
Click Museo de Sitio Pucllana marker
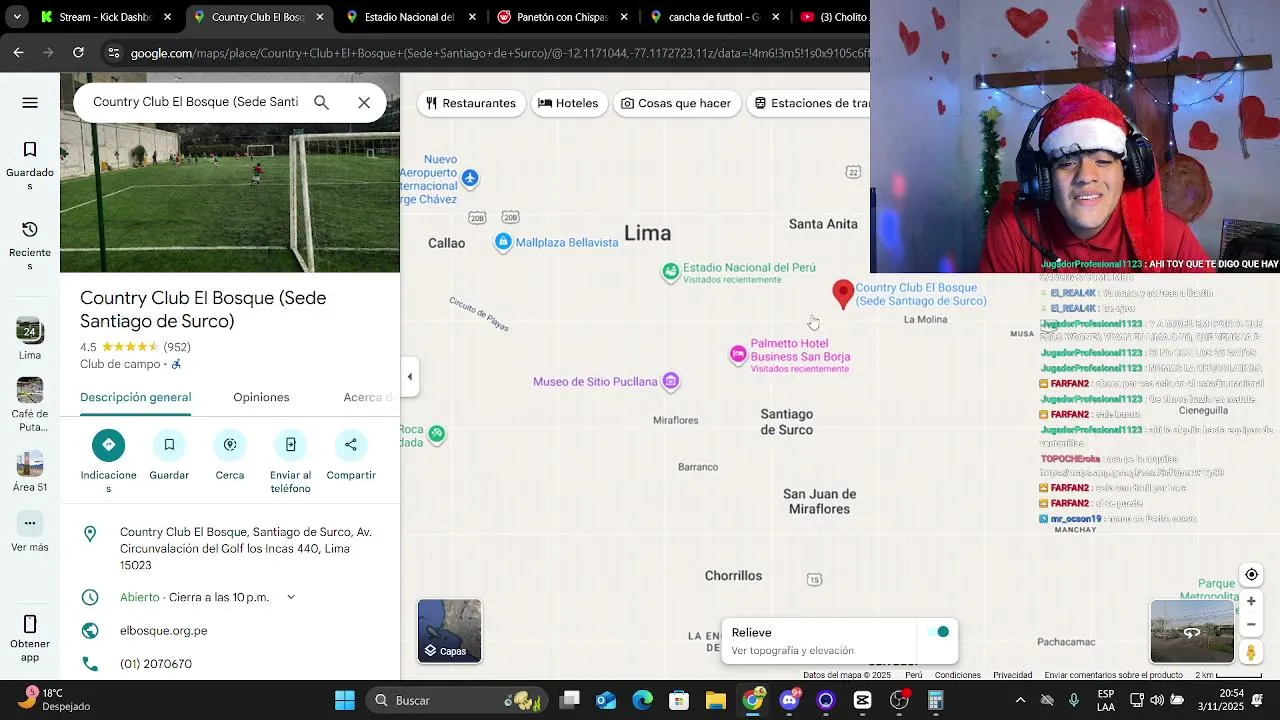671,381
